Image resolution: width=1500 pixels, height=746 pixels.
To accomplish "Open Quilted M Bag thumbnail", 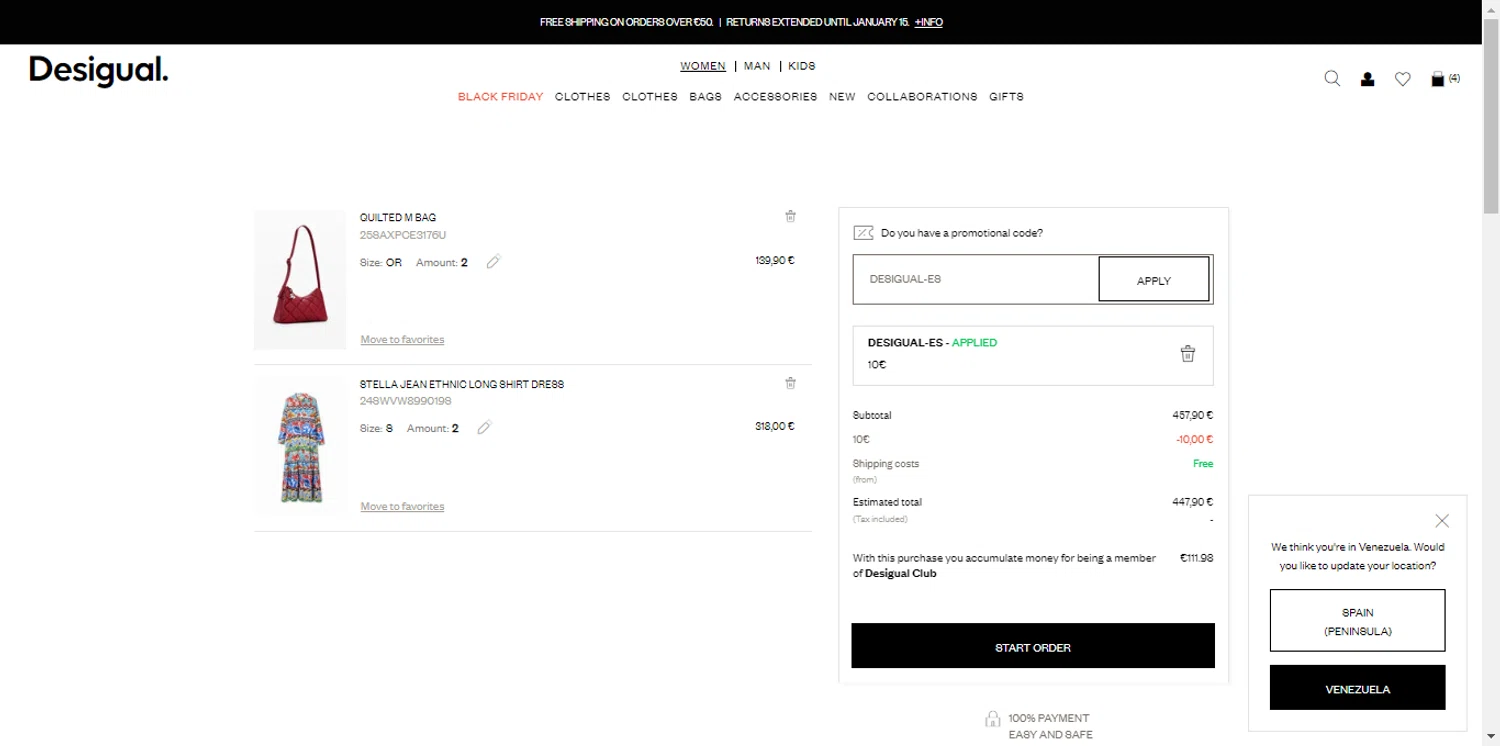I will point(300,280).
